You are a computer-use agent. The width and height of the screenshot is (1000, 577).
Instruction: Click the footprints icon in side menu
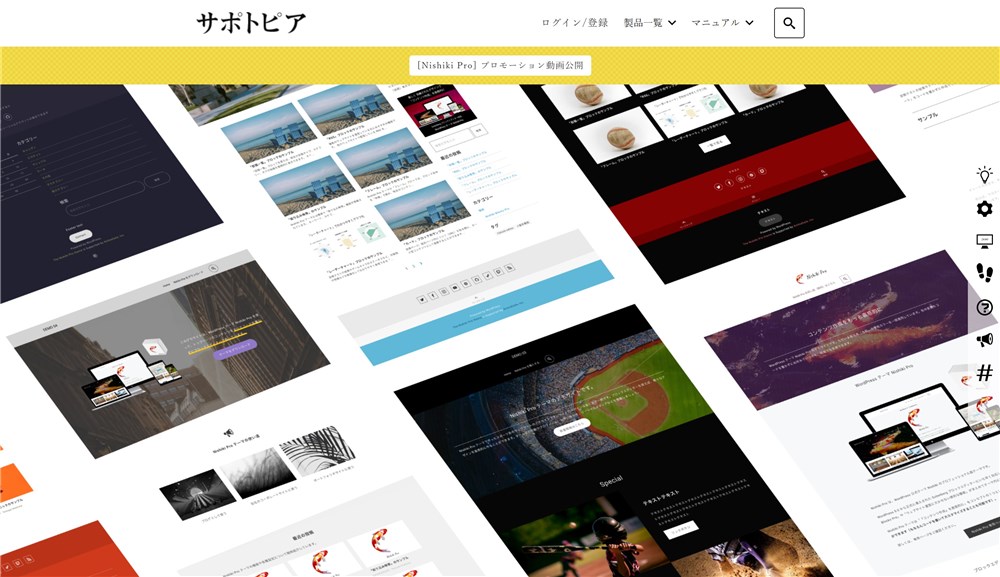(985, 273)
